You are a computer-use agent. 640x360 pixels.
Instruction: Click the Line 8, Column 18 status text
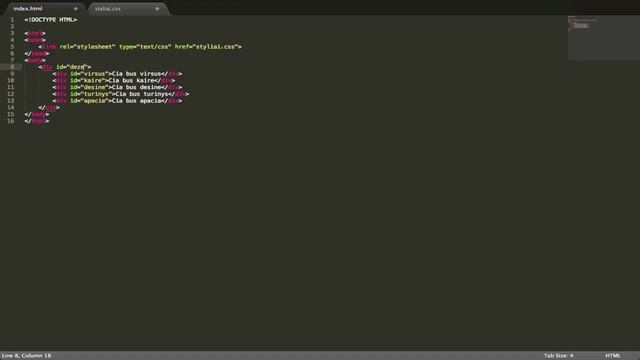tap(27, 356)
